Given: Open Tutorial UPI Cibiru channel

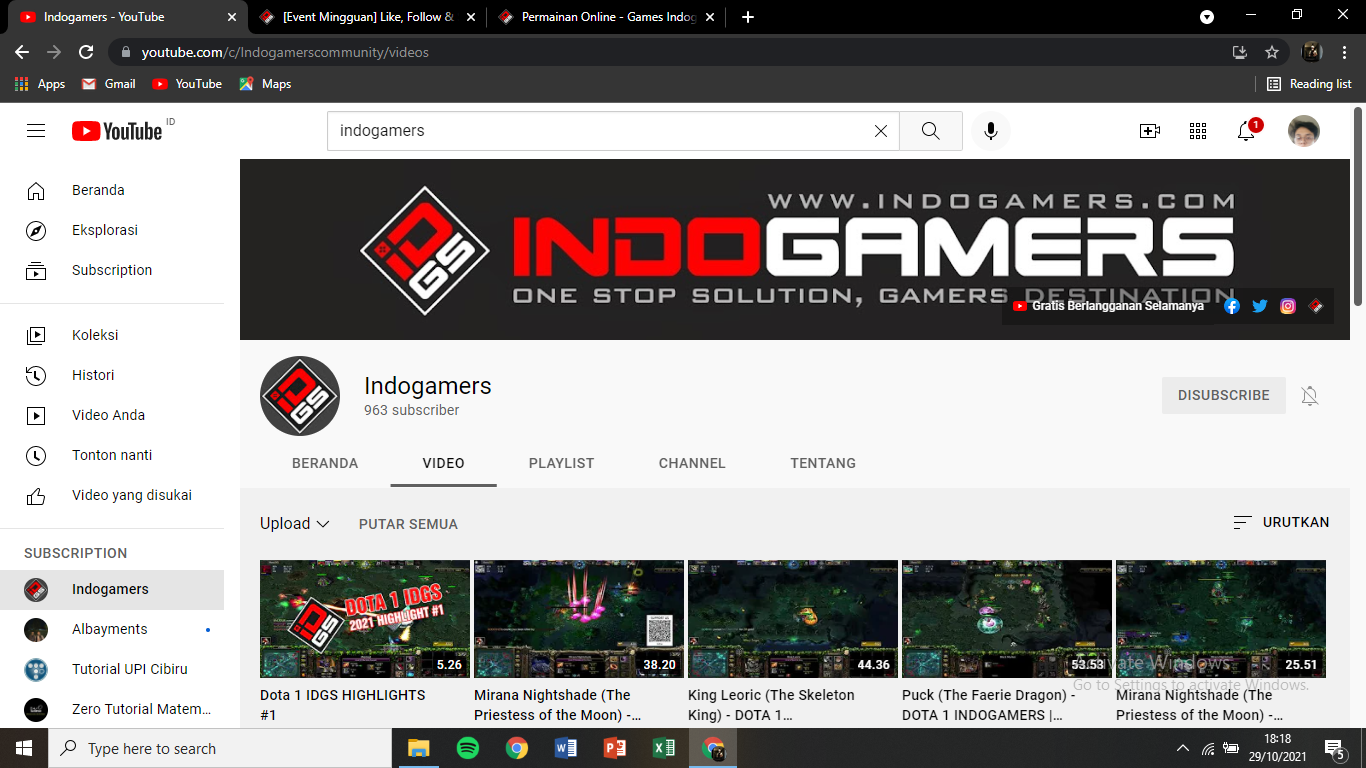Looking at the screenshot, I should 112,669.
